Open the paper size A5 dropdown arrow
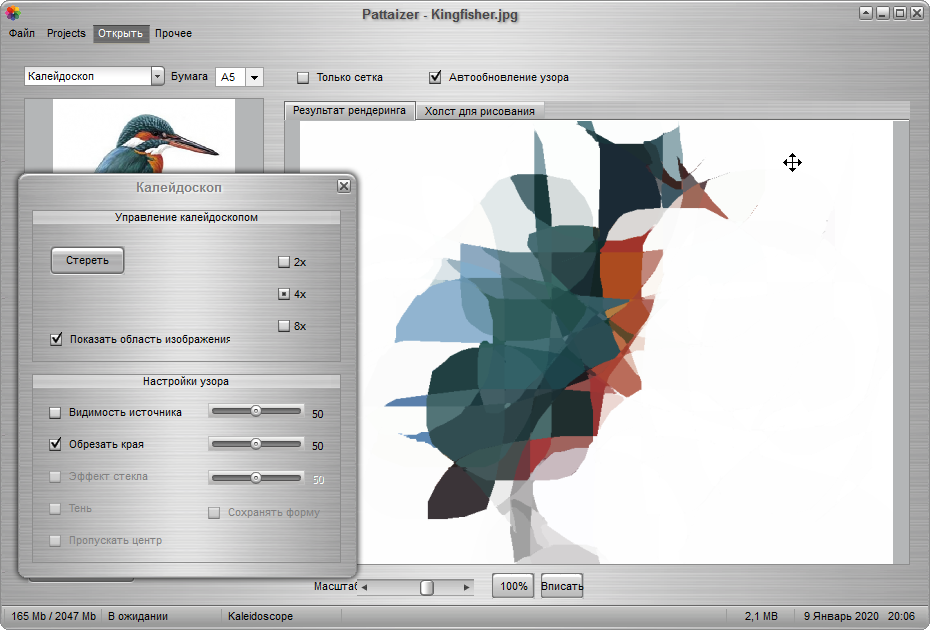930x630 pixels. [x=254, y=77]
